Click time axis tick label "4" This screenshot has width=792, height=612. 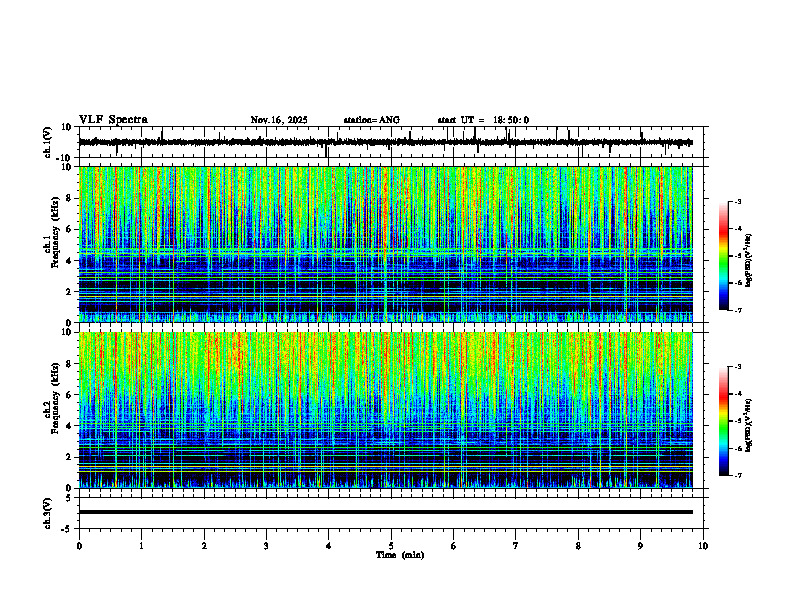[x=329, y=546]
